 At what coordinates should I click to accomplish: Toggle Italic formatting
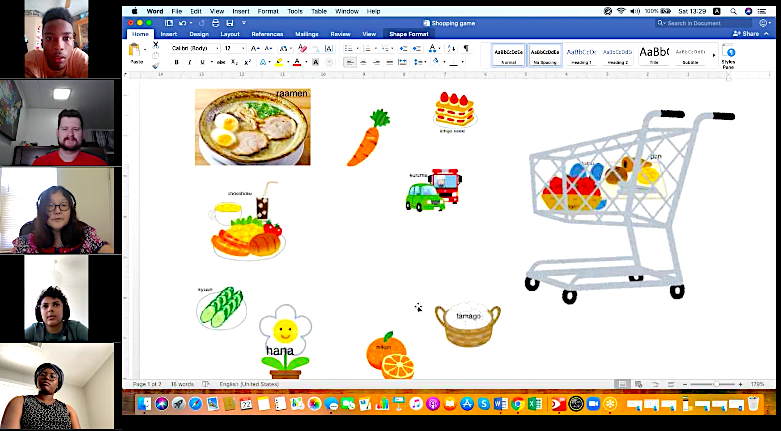click(189, 62)
